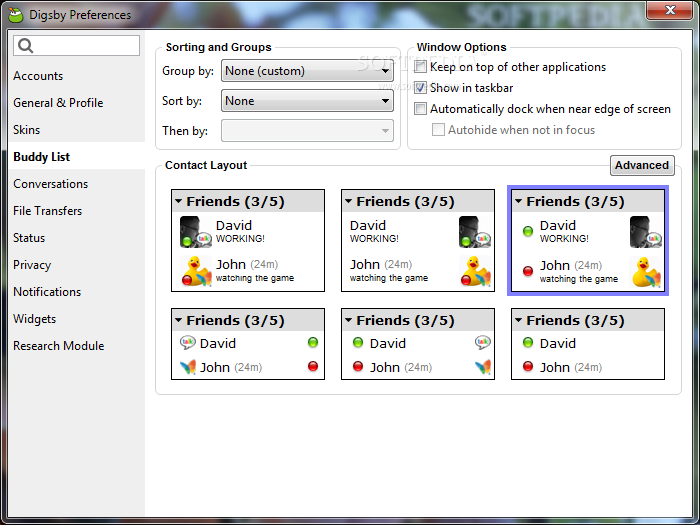Click the Advanced contact layout button

tap(642, 165)
